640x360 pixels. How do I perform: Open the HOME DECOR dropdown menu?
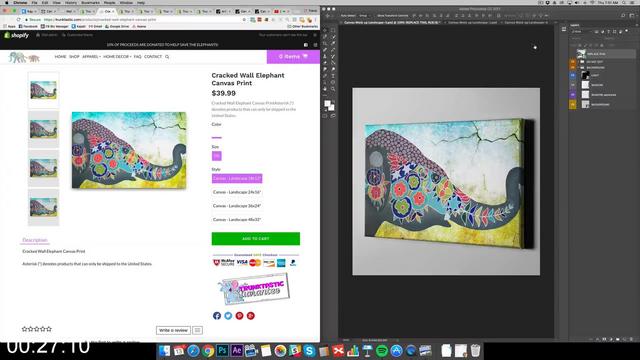117,57
